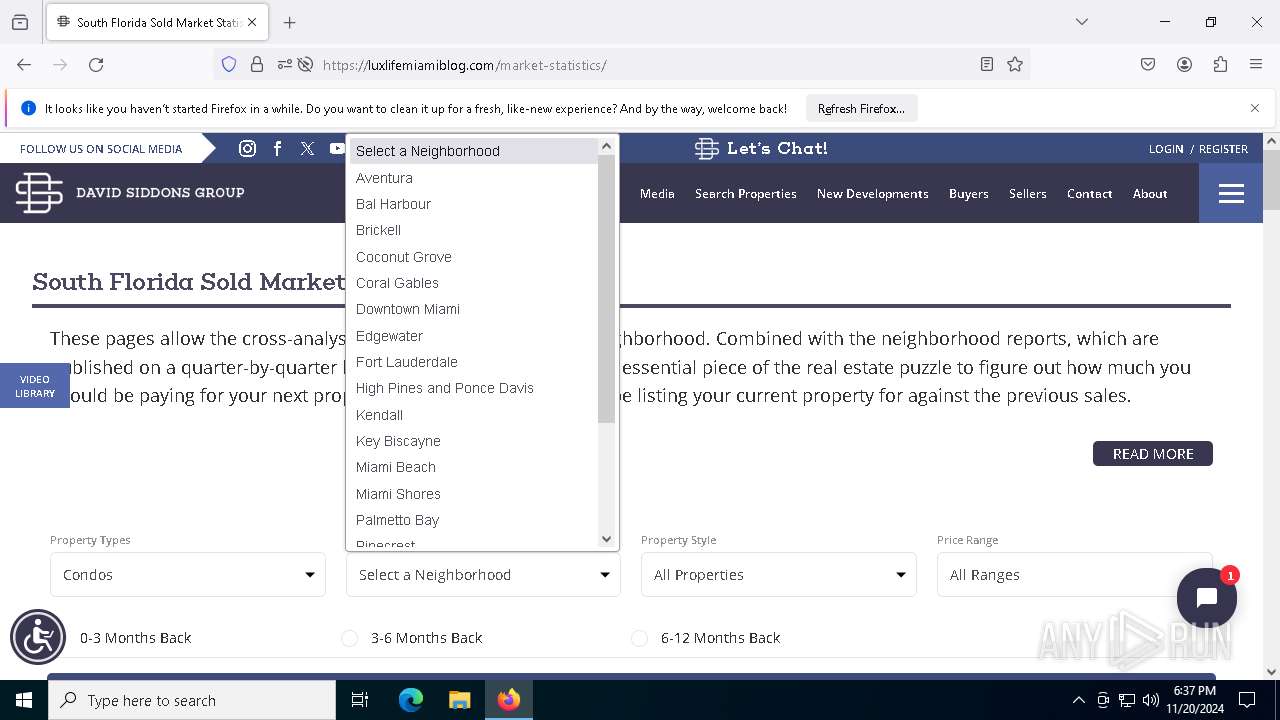Open the Property Types Condos dropdown
Image resolution: width=1280 pixels, height=720 pixels.
188,575
